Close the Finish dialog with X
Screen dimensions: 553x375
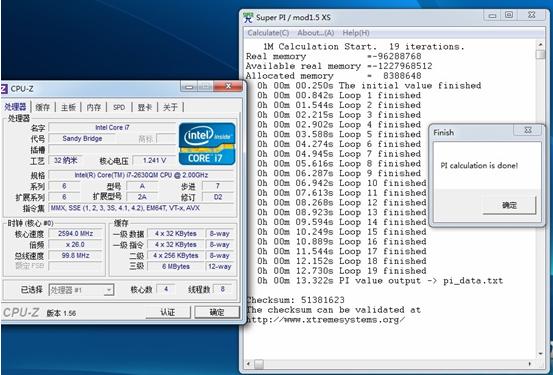pyautogui.click(x=528, y=130)
